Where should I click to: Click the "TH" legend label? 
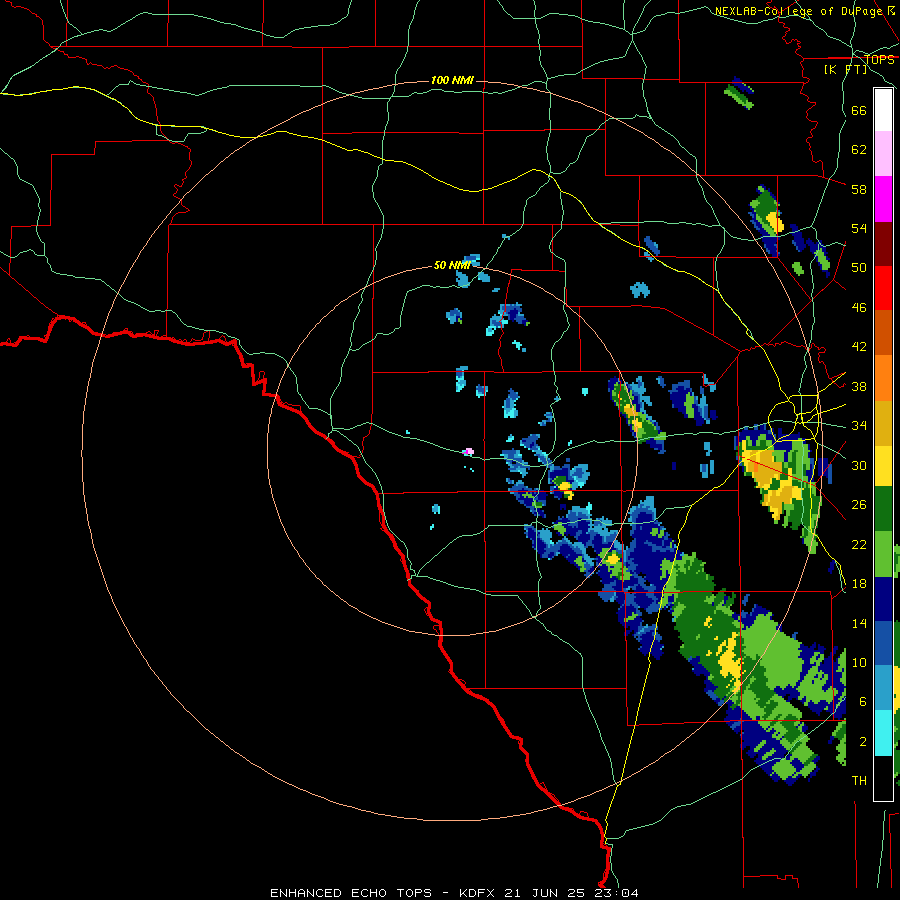[859, 780]
